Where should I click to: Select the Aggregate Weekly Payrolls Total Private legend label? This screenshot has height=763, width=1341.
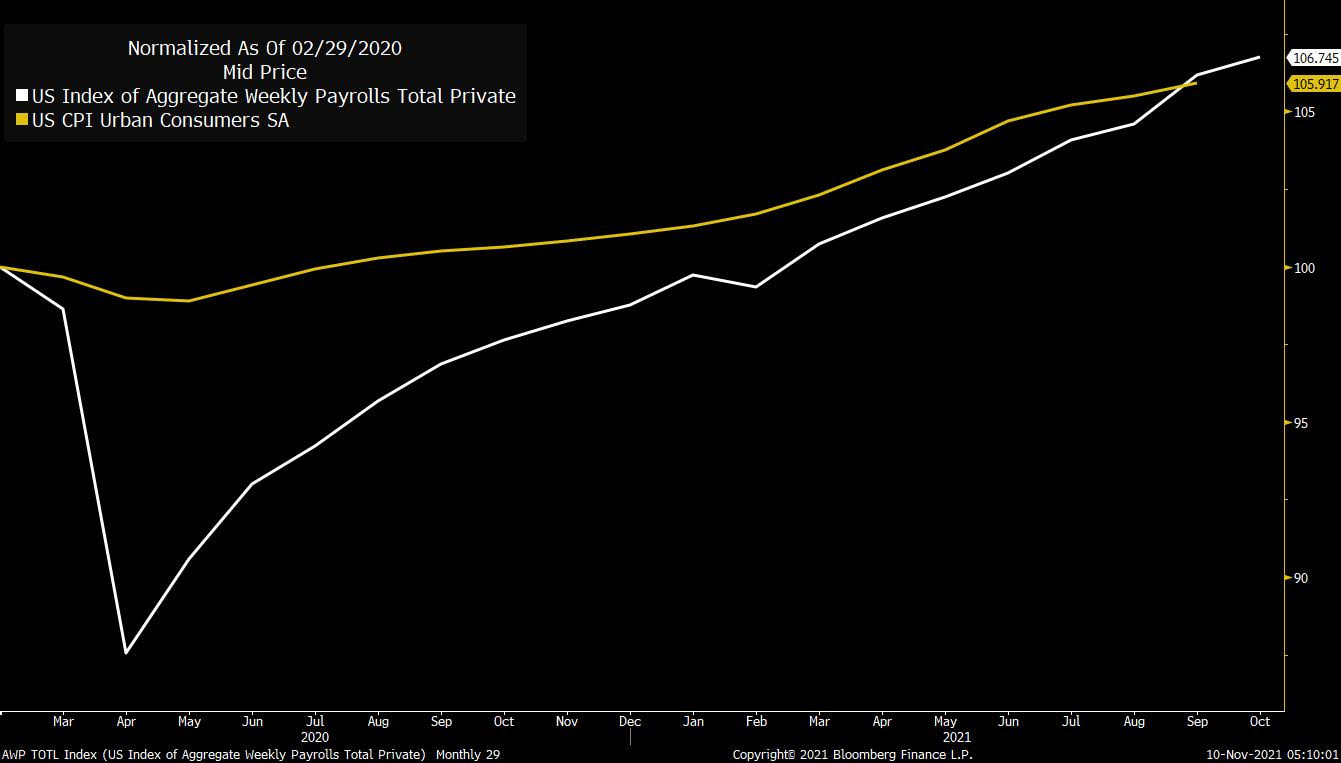coord(274,97)
